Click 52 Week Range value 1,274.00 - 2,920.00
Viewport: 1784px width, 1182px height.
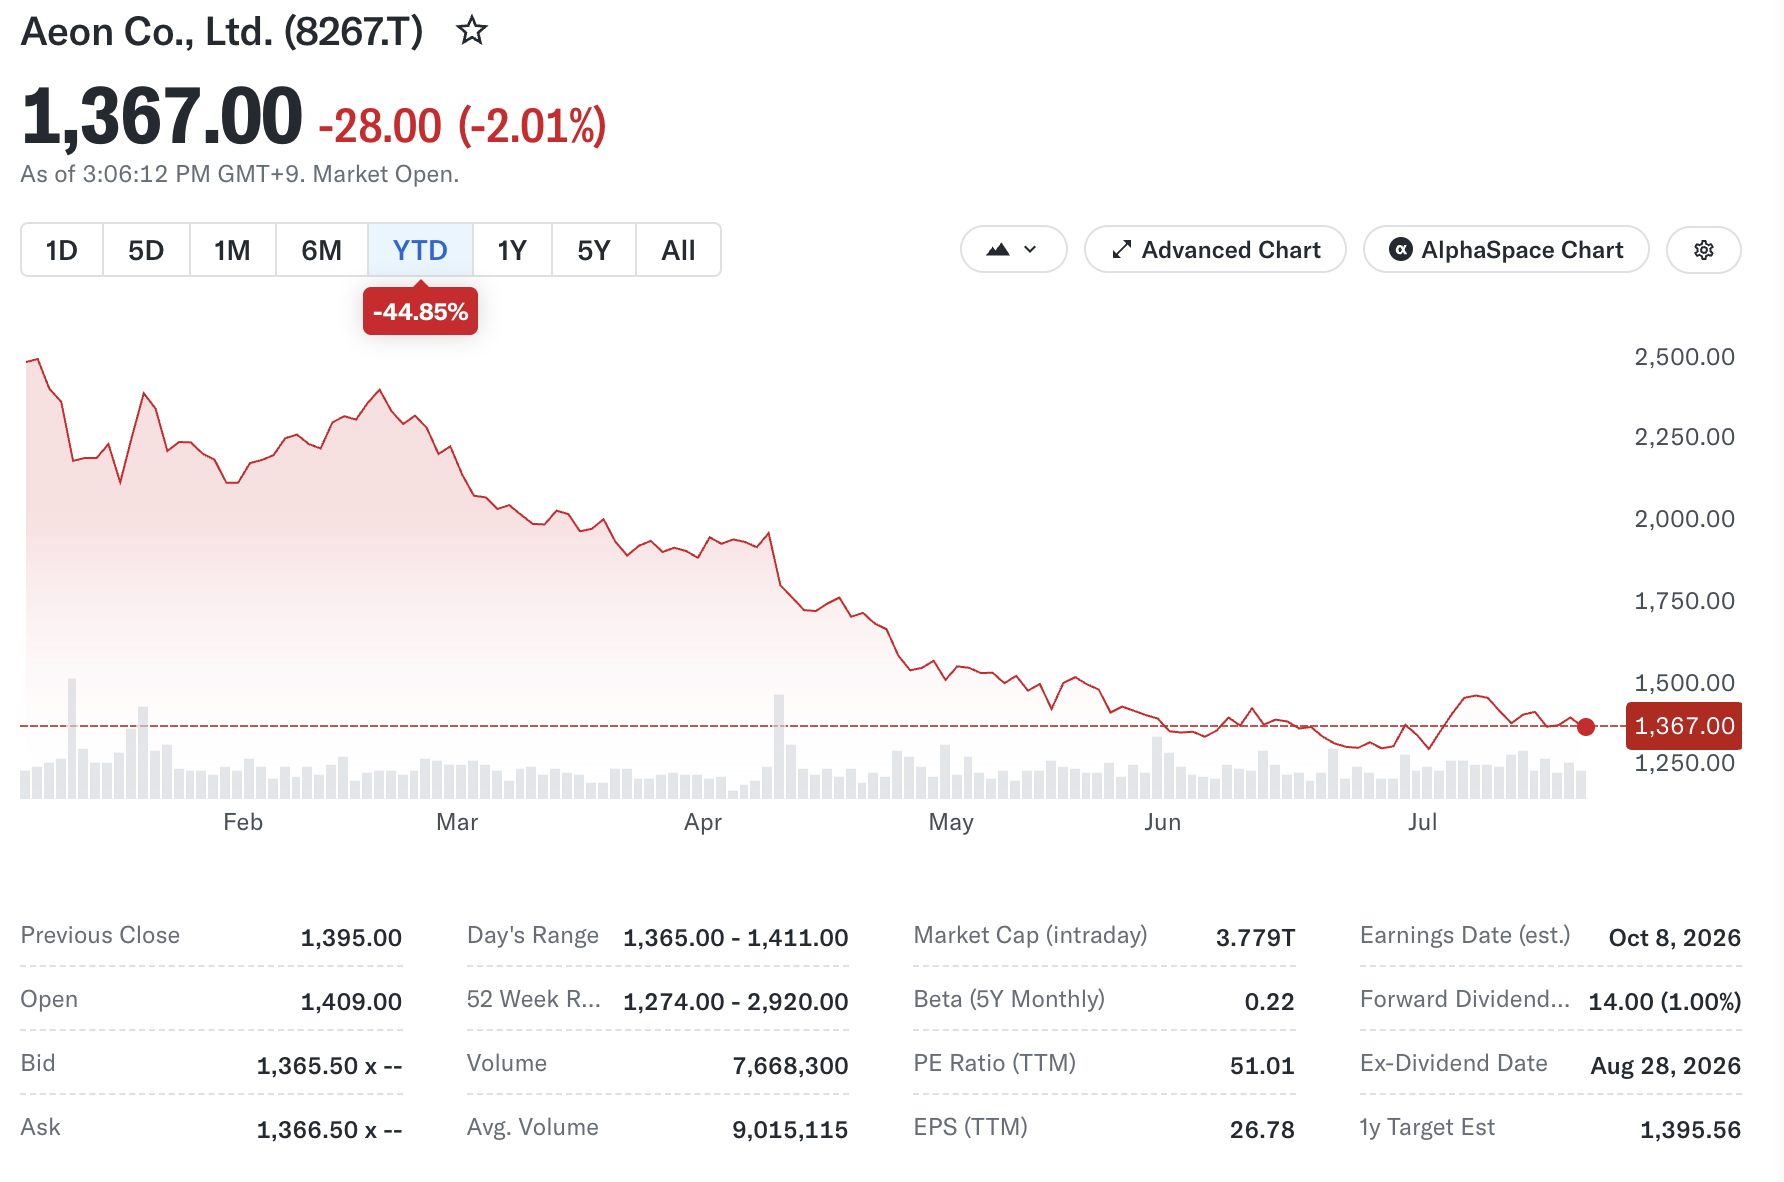(735, 1002)
